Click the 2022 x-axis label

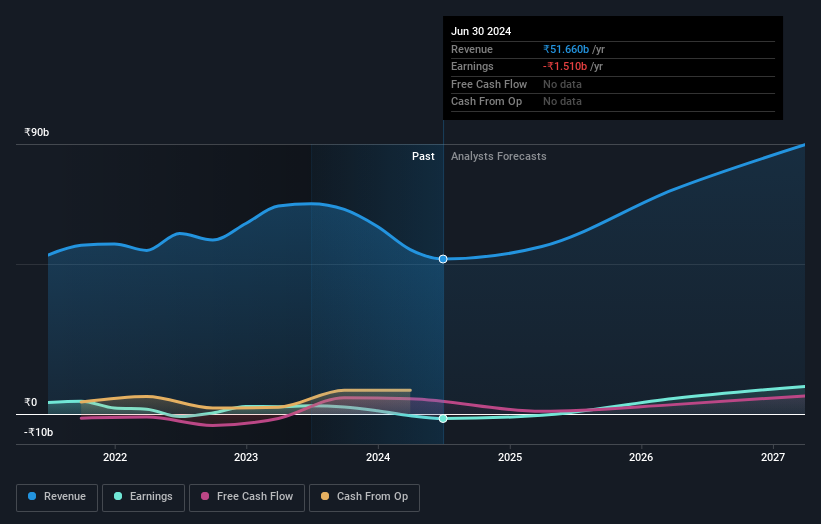(115, 457)
